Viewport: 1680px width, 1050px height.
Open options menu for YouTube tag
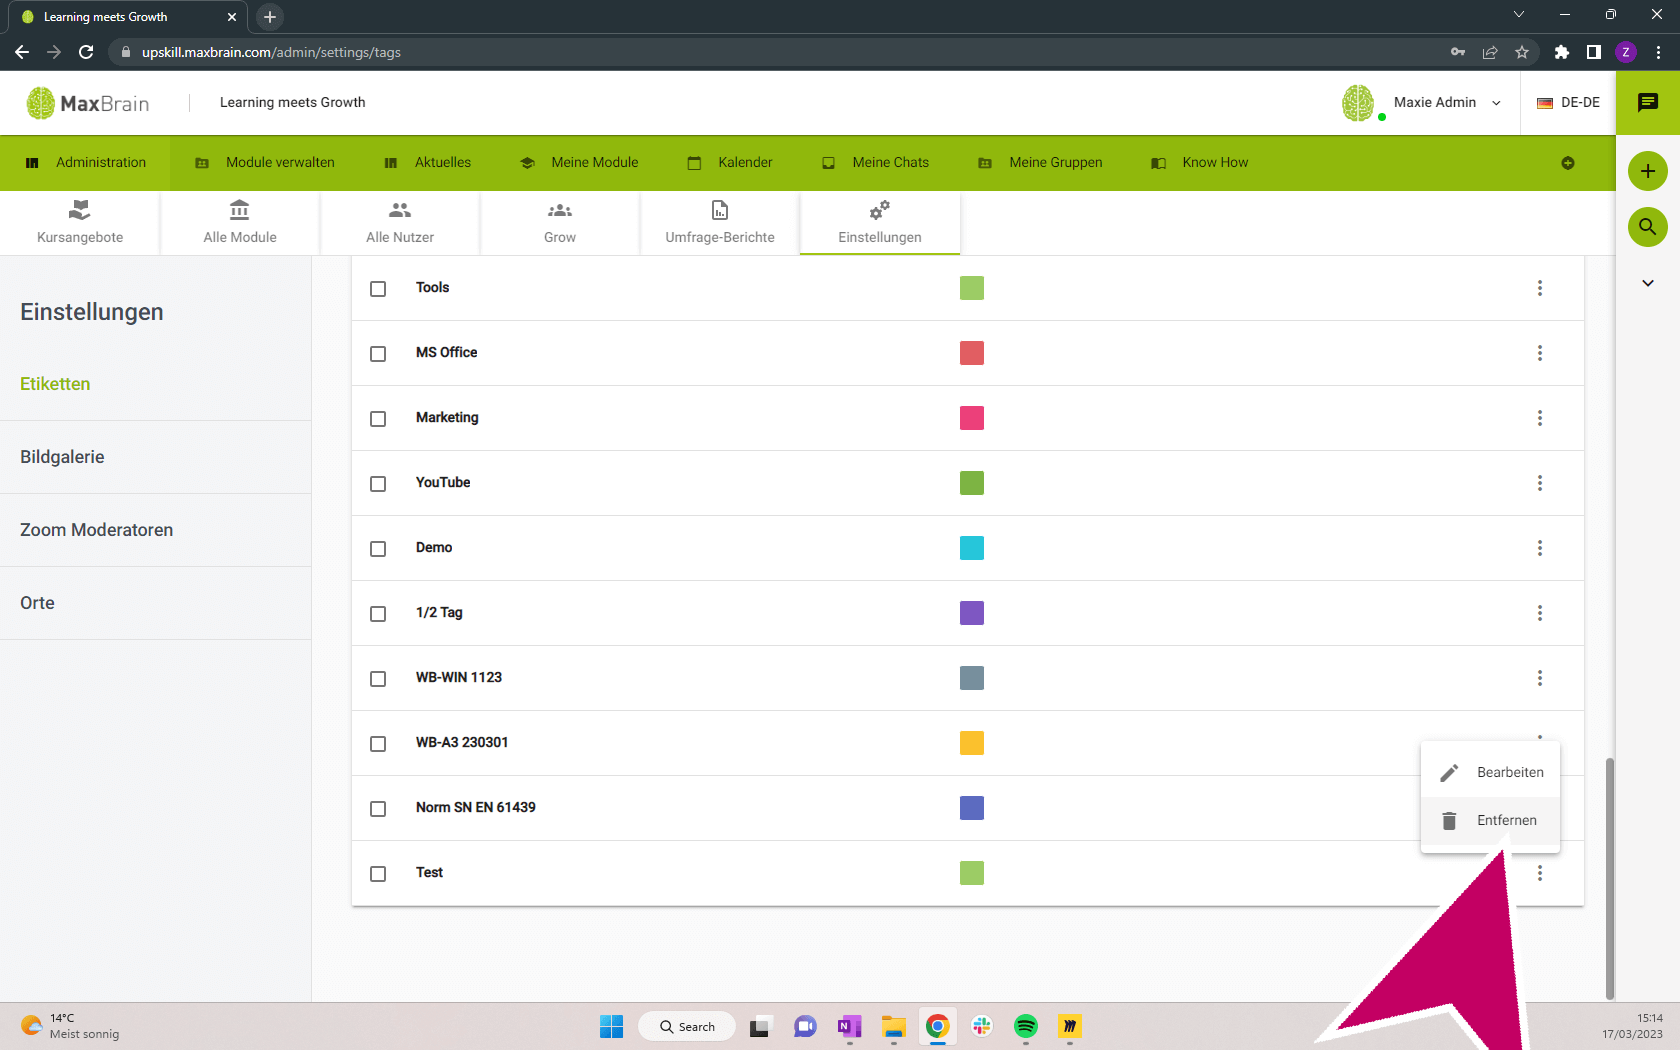(x=1540, y=483)
